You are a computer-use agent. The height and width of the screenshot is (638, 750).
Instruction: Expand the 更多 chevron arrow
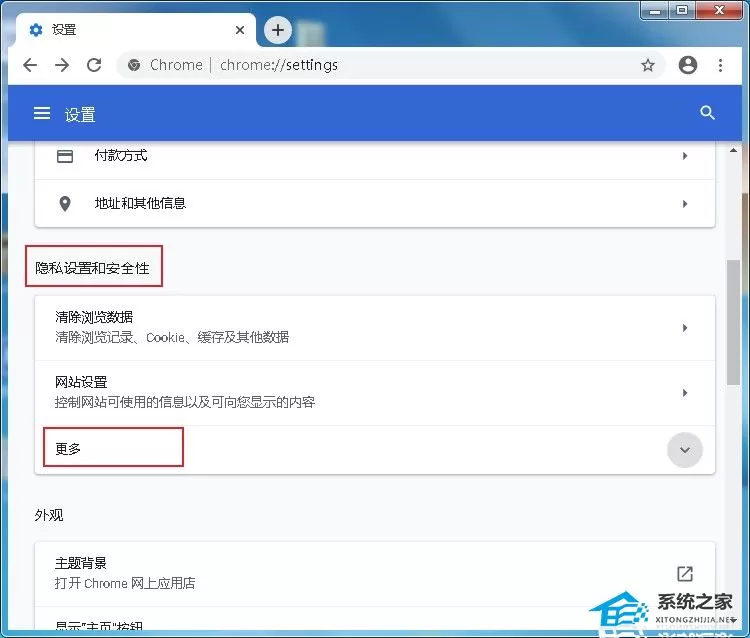tap(685, 450)
